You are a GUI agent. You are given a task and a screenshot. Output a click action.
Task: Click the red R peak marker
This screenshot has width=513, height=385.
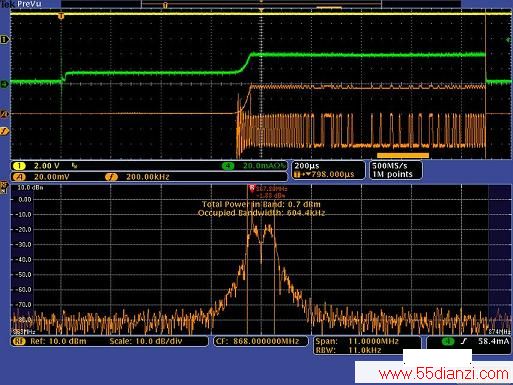coord(252,188)
